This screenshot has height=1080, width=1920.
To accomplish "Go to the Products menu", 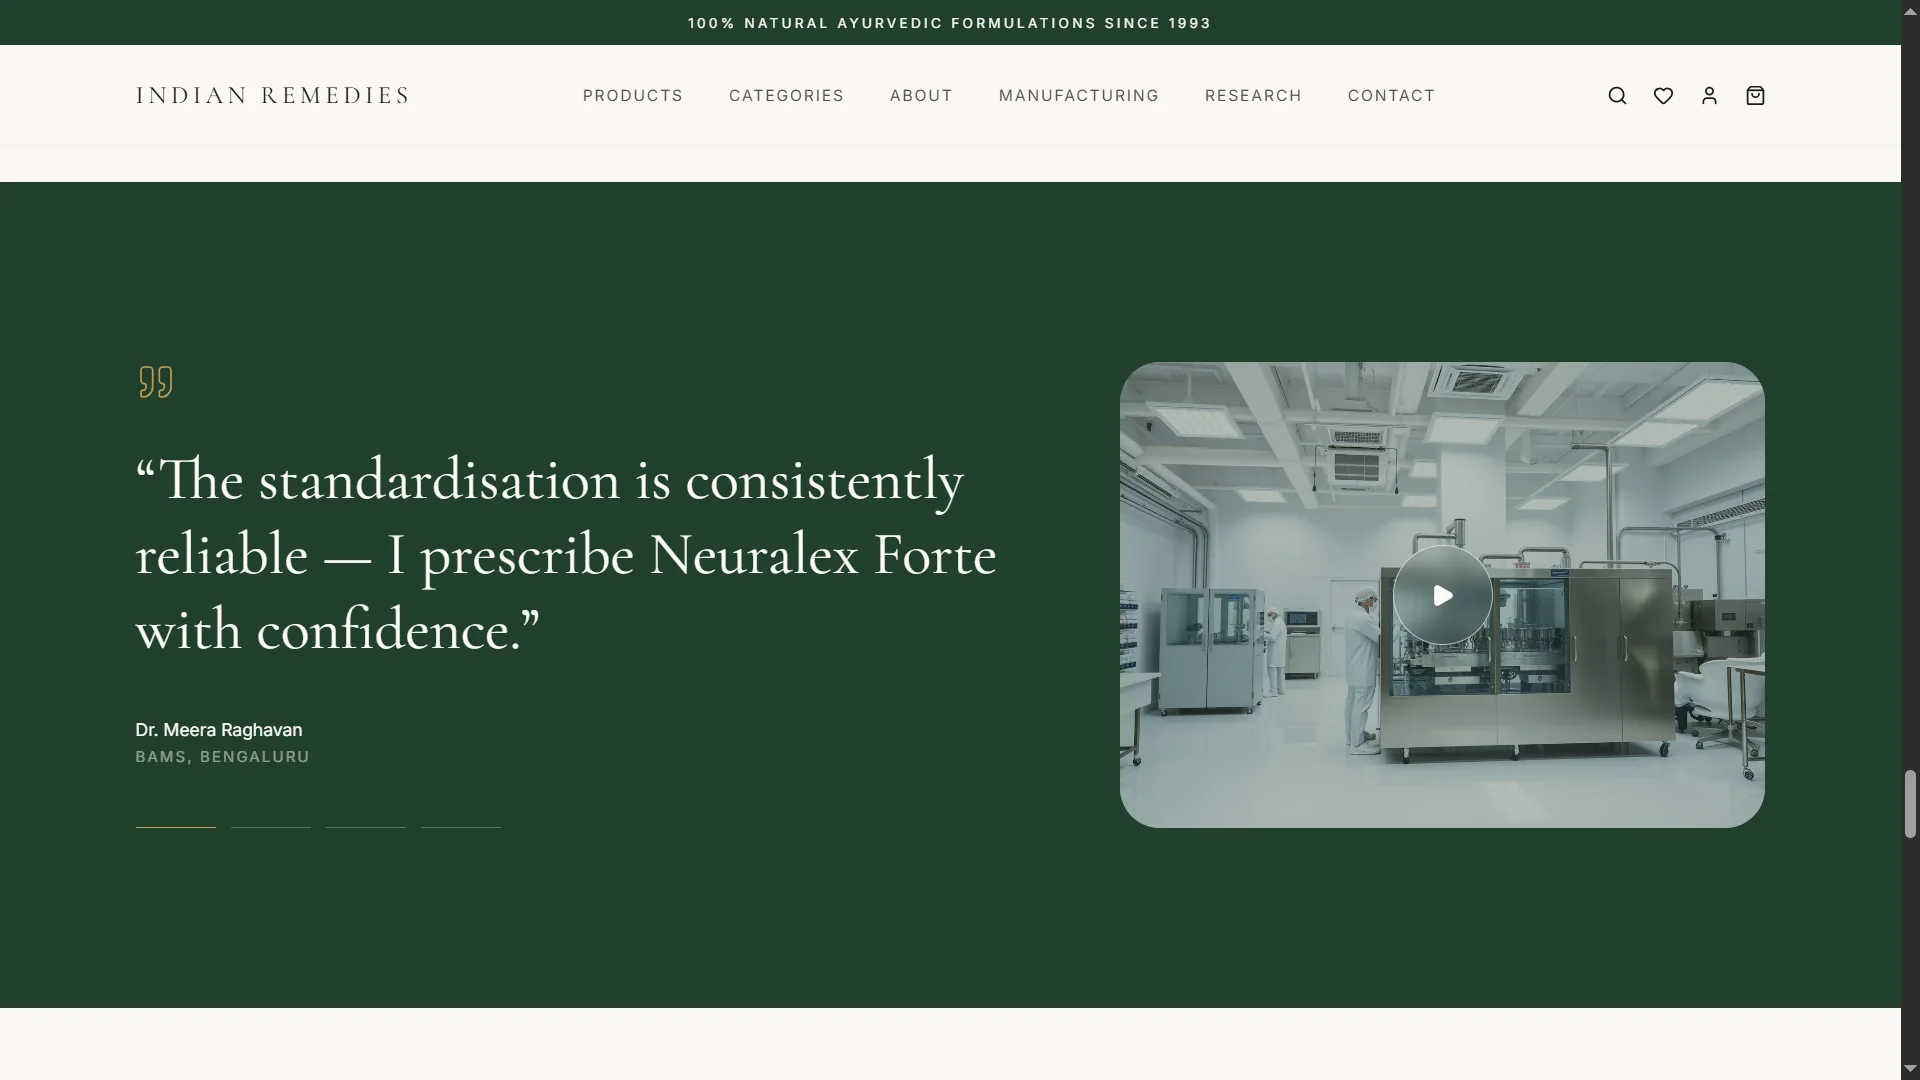I will tap(633, 96).
